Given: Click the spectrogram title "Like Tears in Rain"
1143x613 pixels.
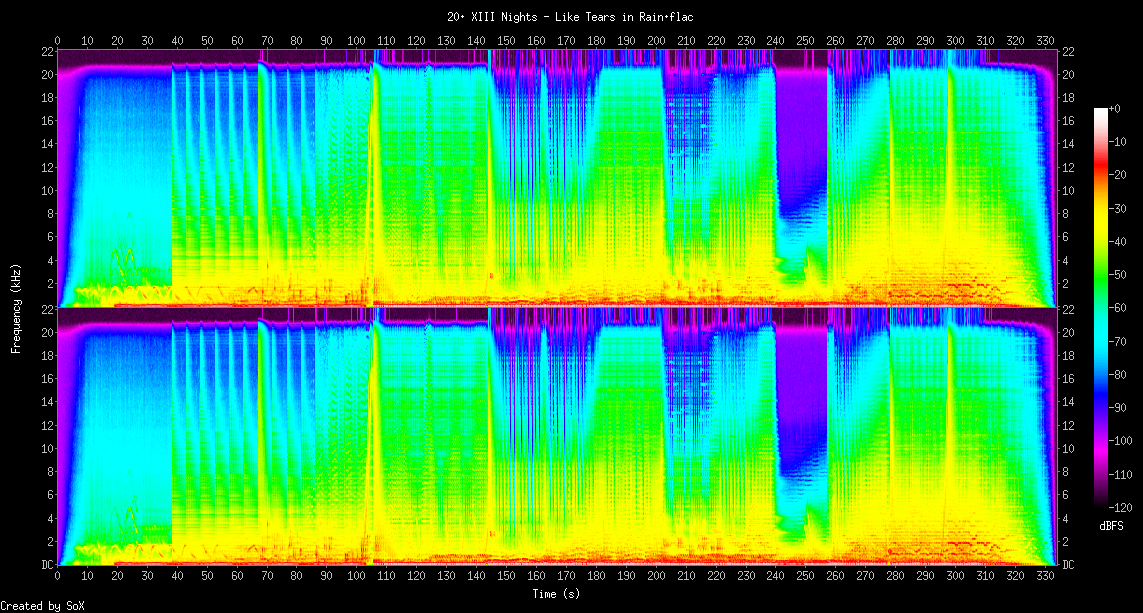Looking at the screenshot, I should 571,17.
